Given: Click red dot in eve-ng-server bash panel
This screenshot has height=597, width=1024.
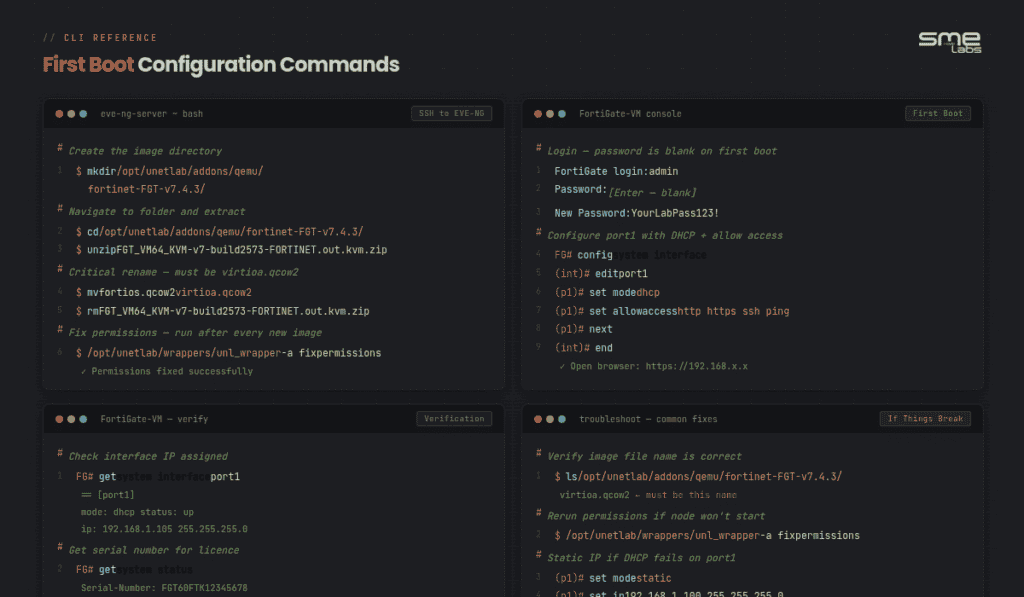Looking at the screenshot, I should click(59, 114).
